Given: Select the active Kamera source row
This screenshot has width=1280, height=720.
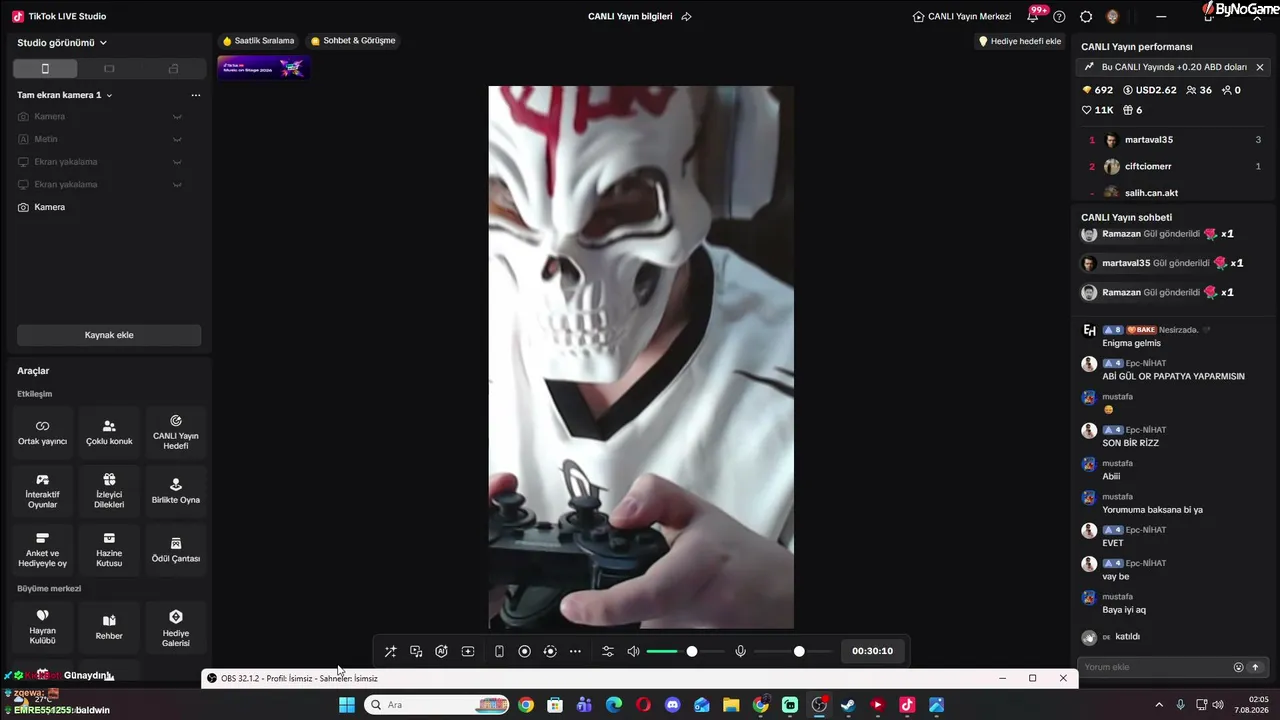Looking at the screenshot, I should pyautogui.click(x=109, y=207).
